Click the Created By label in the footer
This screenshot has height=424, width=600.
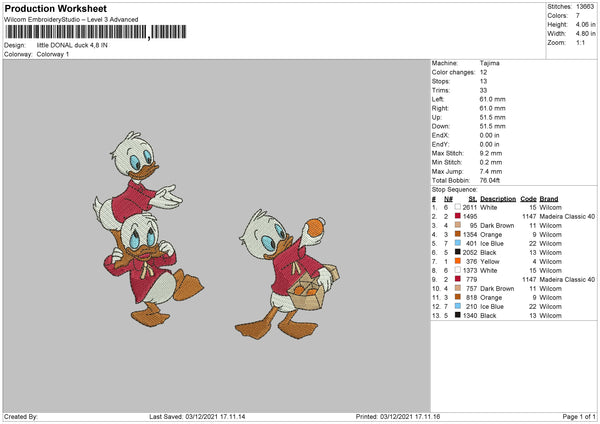[x=21, y=416]
